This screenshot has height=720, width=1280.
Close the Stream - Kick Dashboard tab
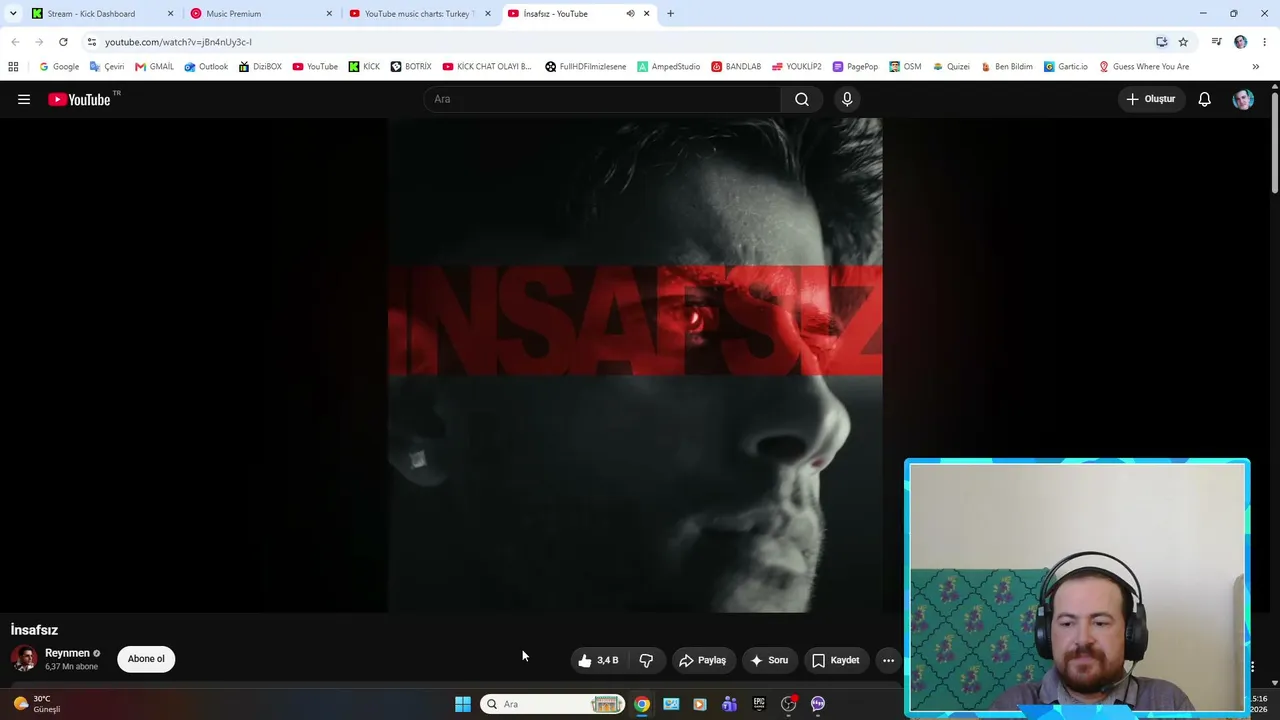tap(170, 14)
